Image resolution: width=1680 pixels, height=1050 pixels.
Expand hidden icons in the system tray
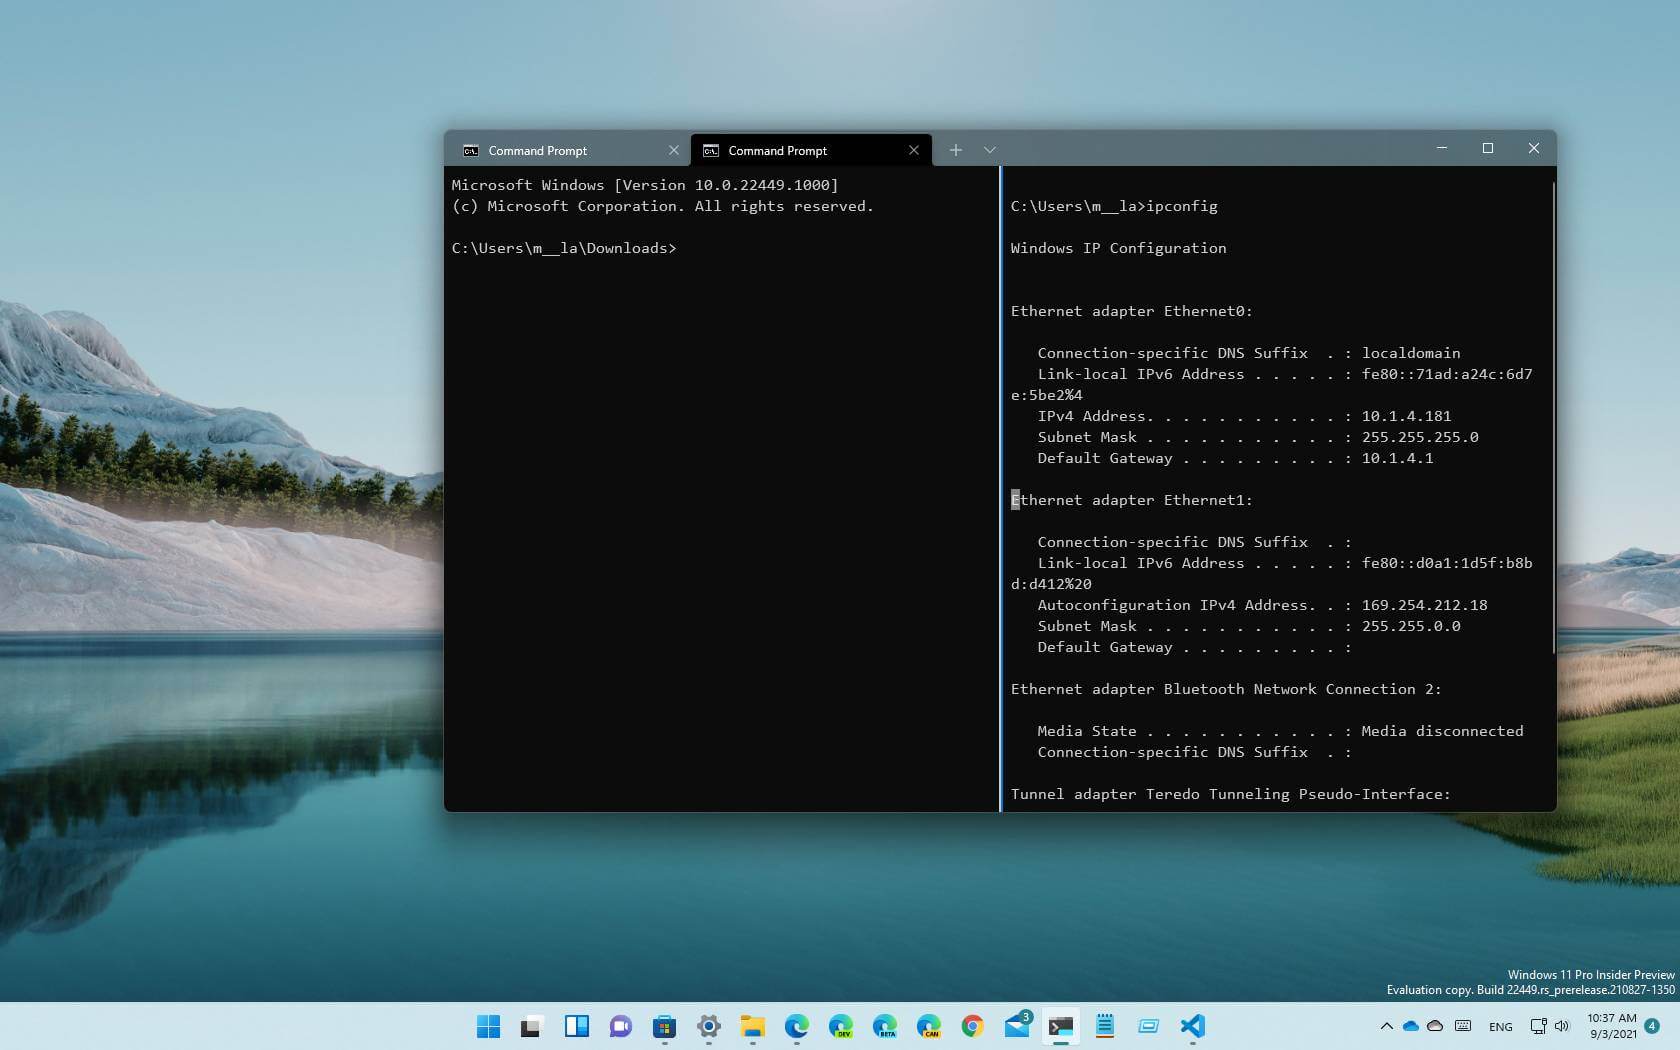[x=1388, y=1026]
